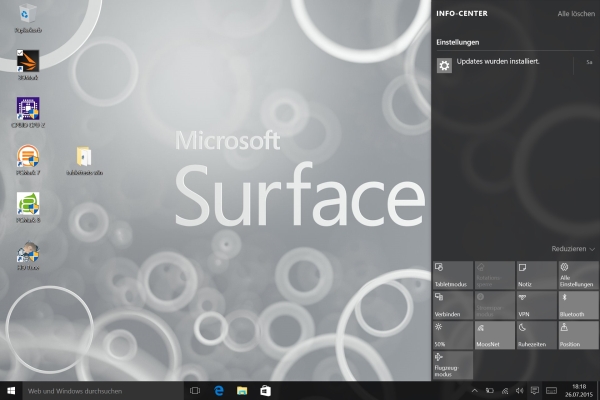This screenshot has width=600, height=400.
Task: Click the Verbinden quick action tile
Action: click(453, 305)
